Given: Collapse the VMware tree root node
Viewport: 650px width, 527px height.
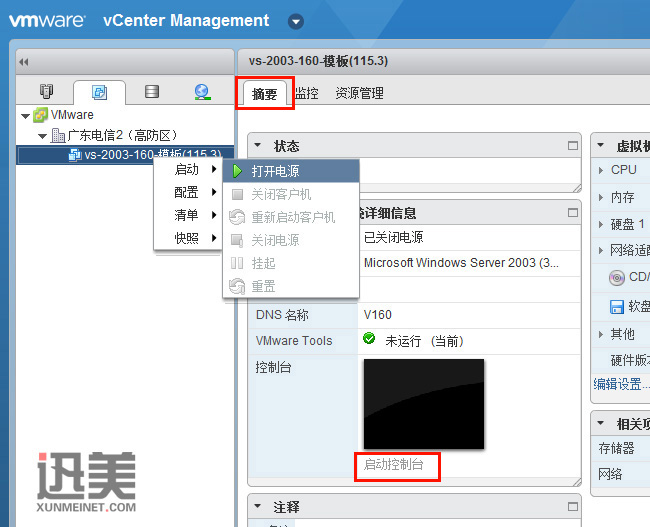Looking at the screenshot, I should [25, 116].
